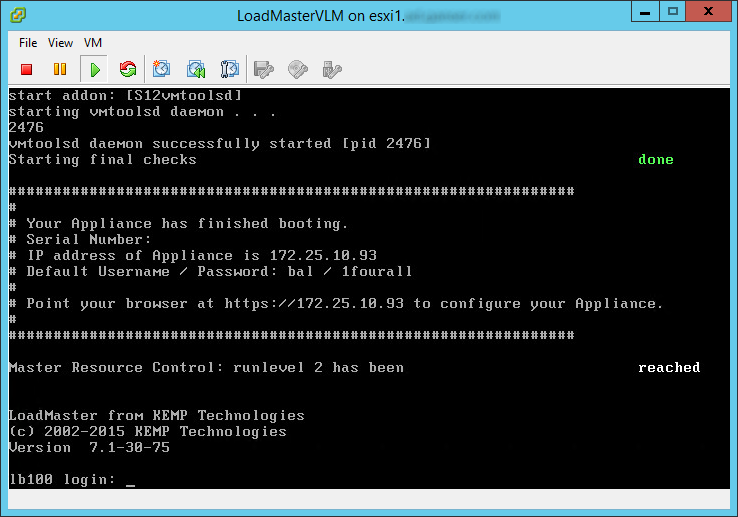The width and height of the screenshot is (738, 517).
Task: Open the View menu
Action: coord(60,43)
